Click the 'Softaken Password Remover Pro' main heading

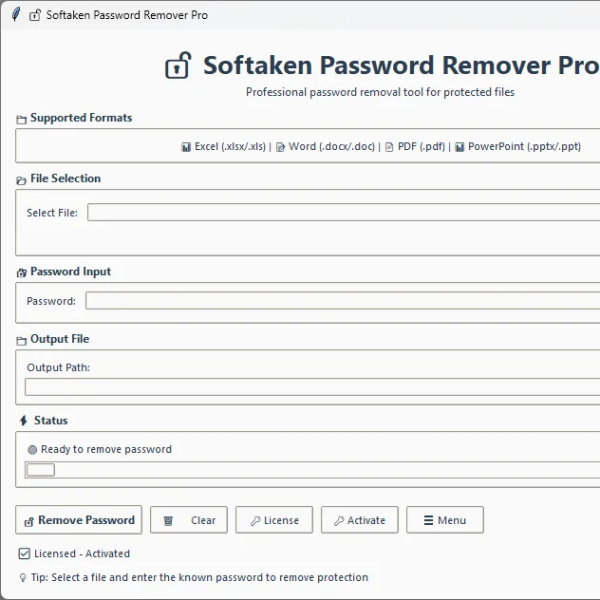tap(401, 65)
